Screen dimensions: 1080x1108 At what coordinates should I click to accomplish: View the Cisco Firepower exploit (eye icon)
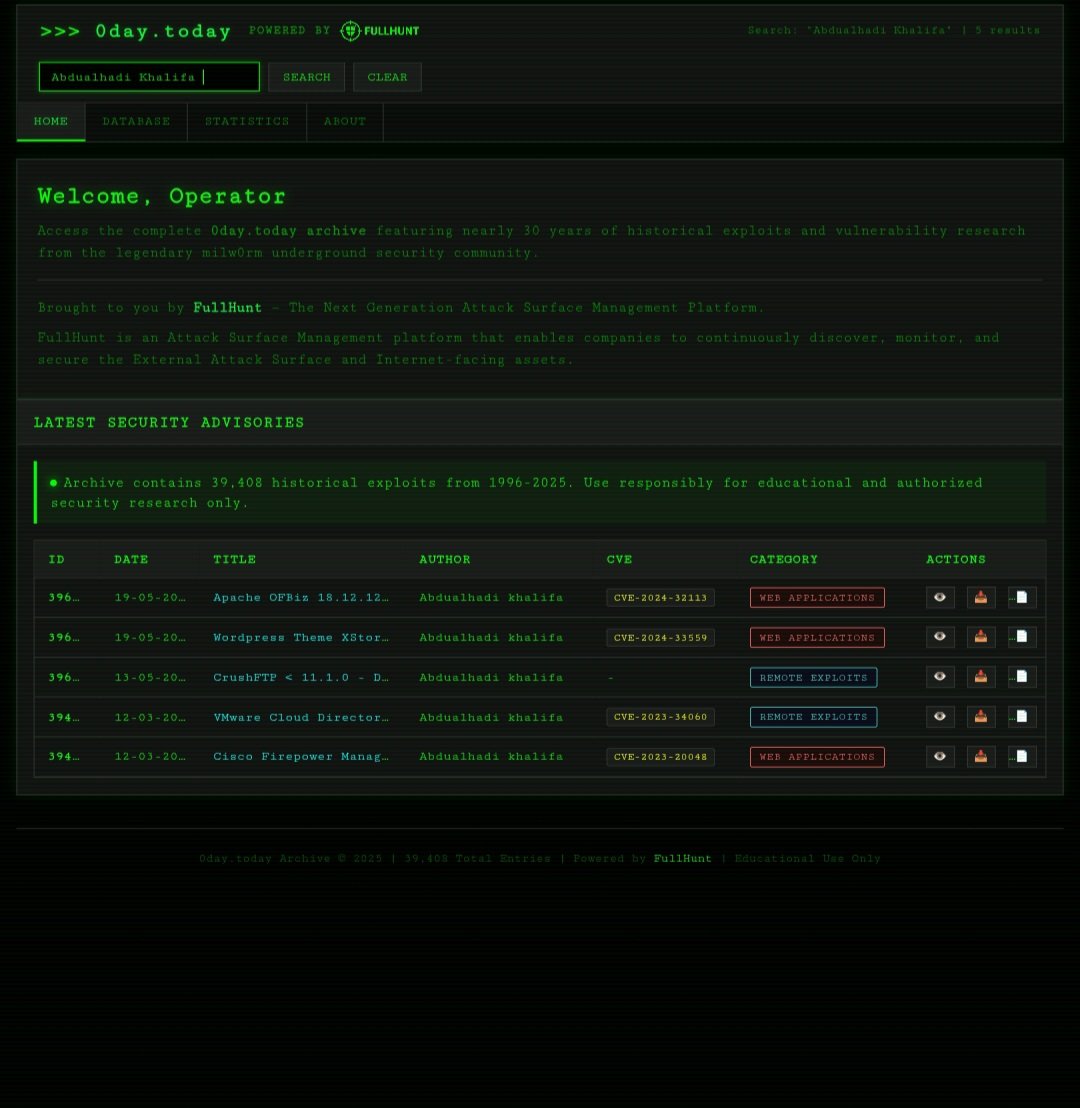point(940,756)
